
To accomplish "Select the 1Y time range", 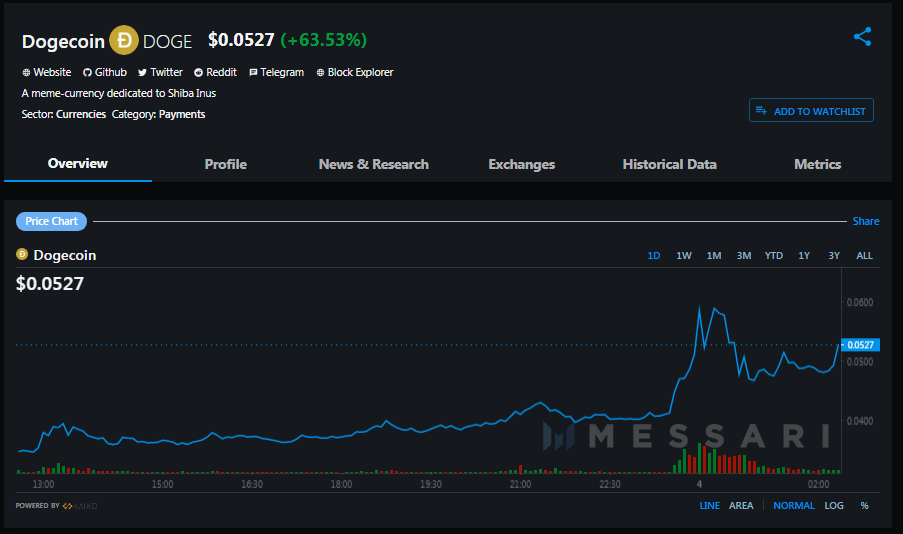I will tap(804, 255).
